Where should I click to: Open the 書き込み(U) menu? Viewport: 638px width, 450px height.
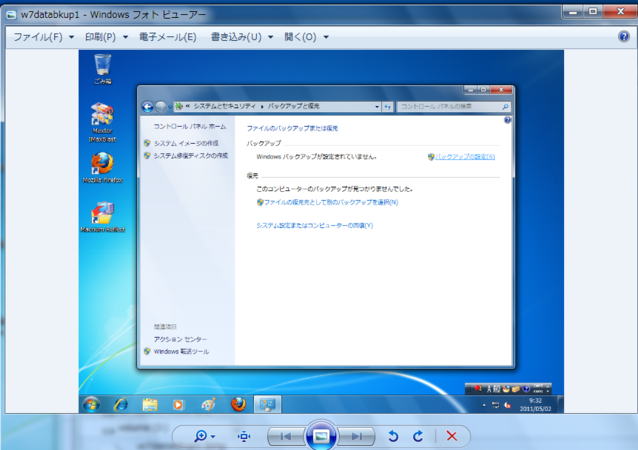point(236,37)
